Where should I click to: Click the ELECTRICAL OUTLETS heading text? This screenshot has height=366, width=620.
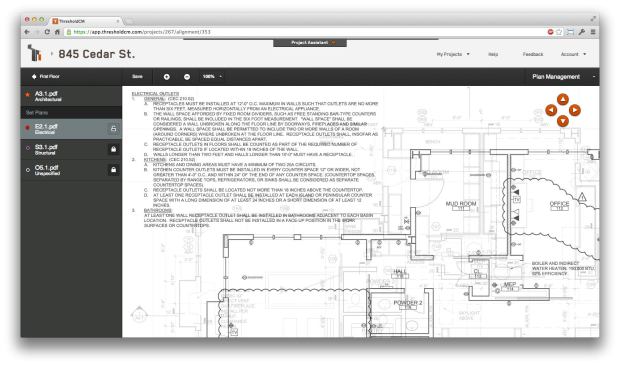click(x=155, y=93)
